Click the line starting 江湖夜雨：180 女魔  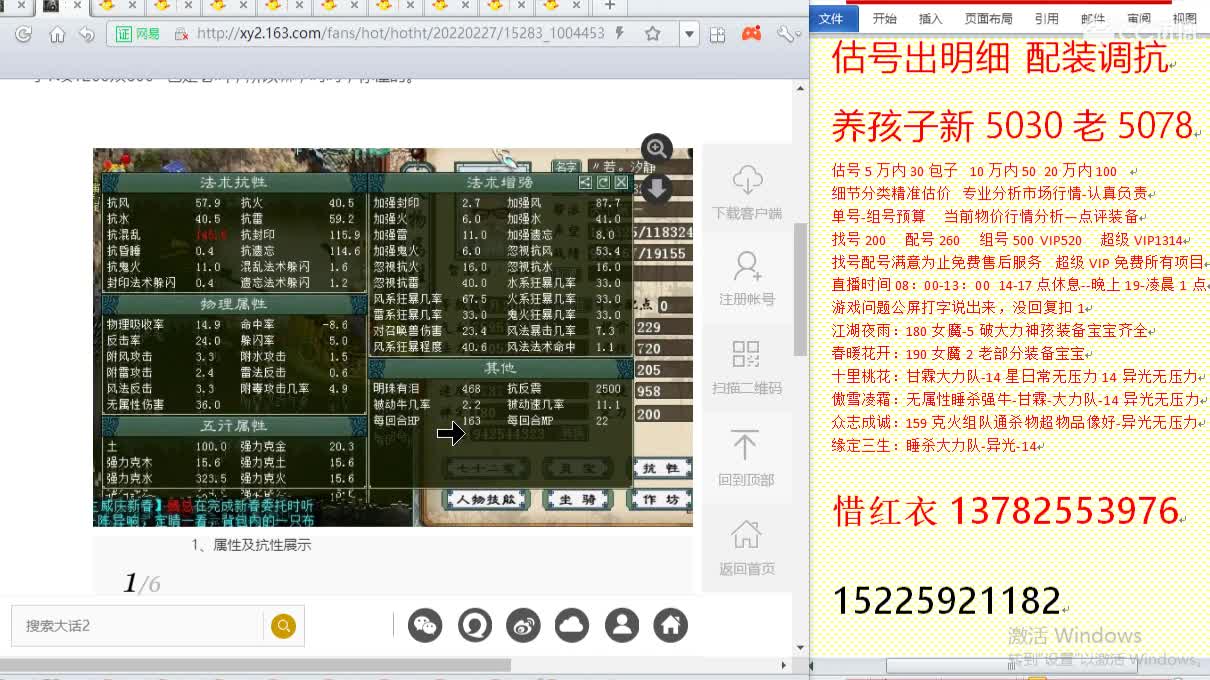[991, 331]
